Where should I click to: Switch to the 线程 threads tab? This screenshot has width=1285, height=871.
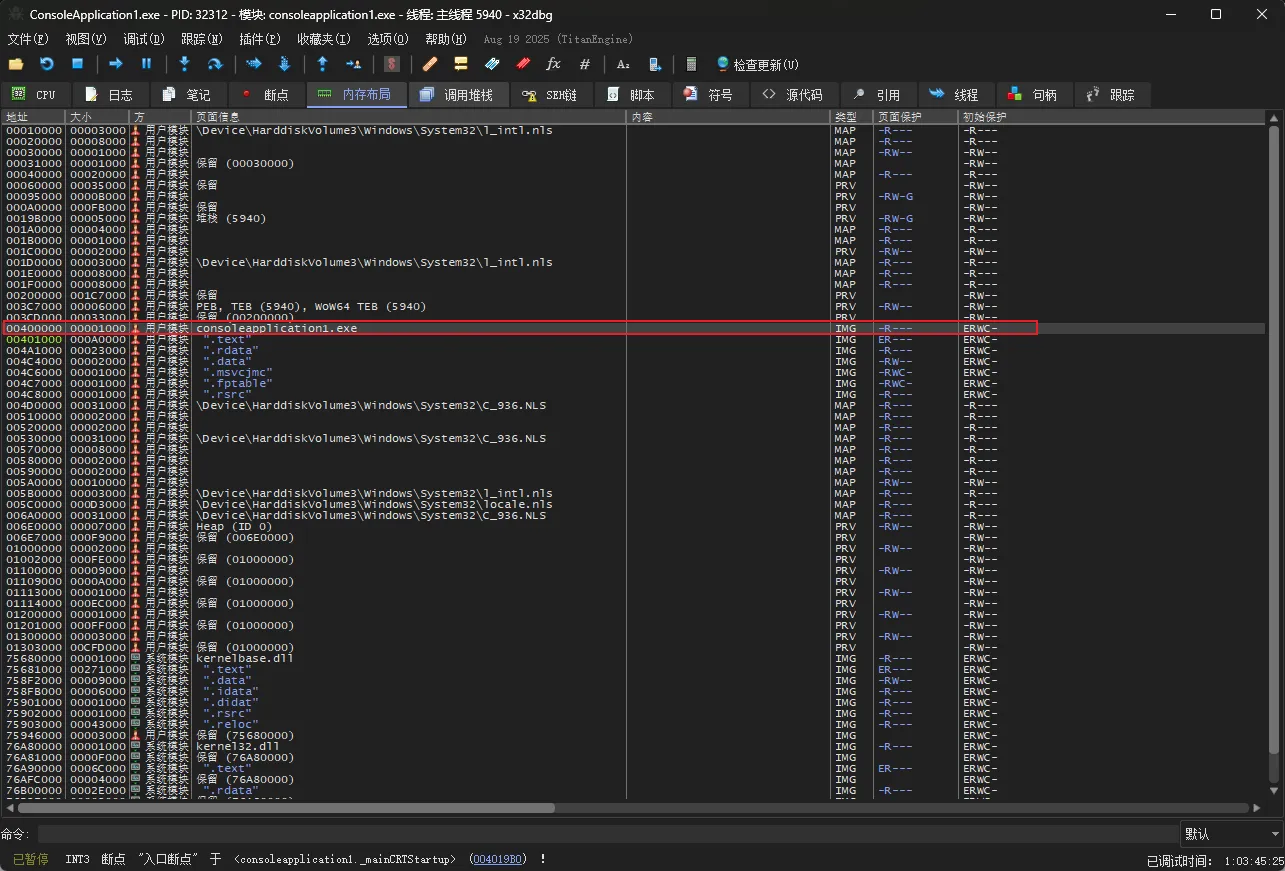pyautogui.click(x=955, y=94)
